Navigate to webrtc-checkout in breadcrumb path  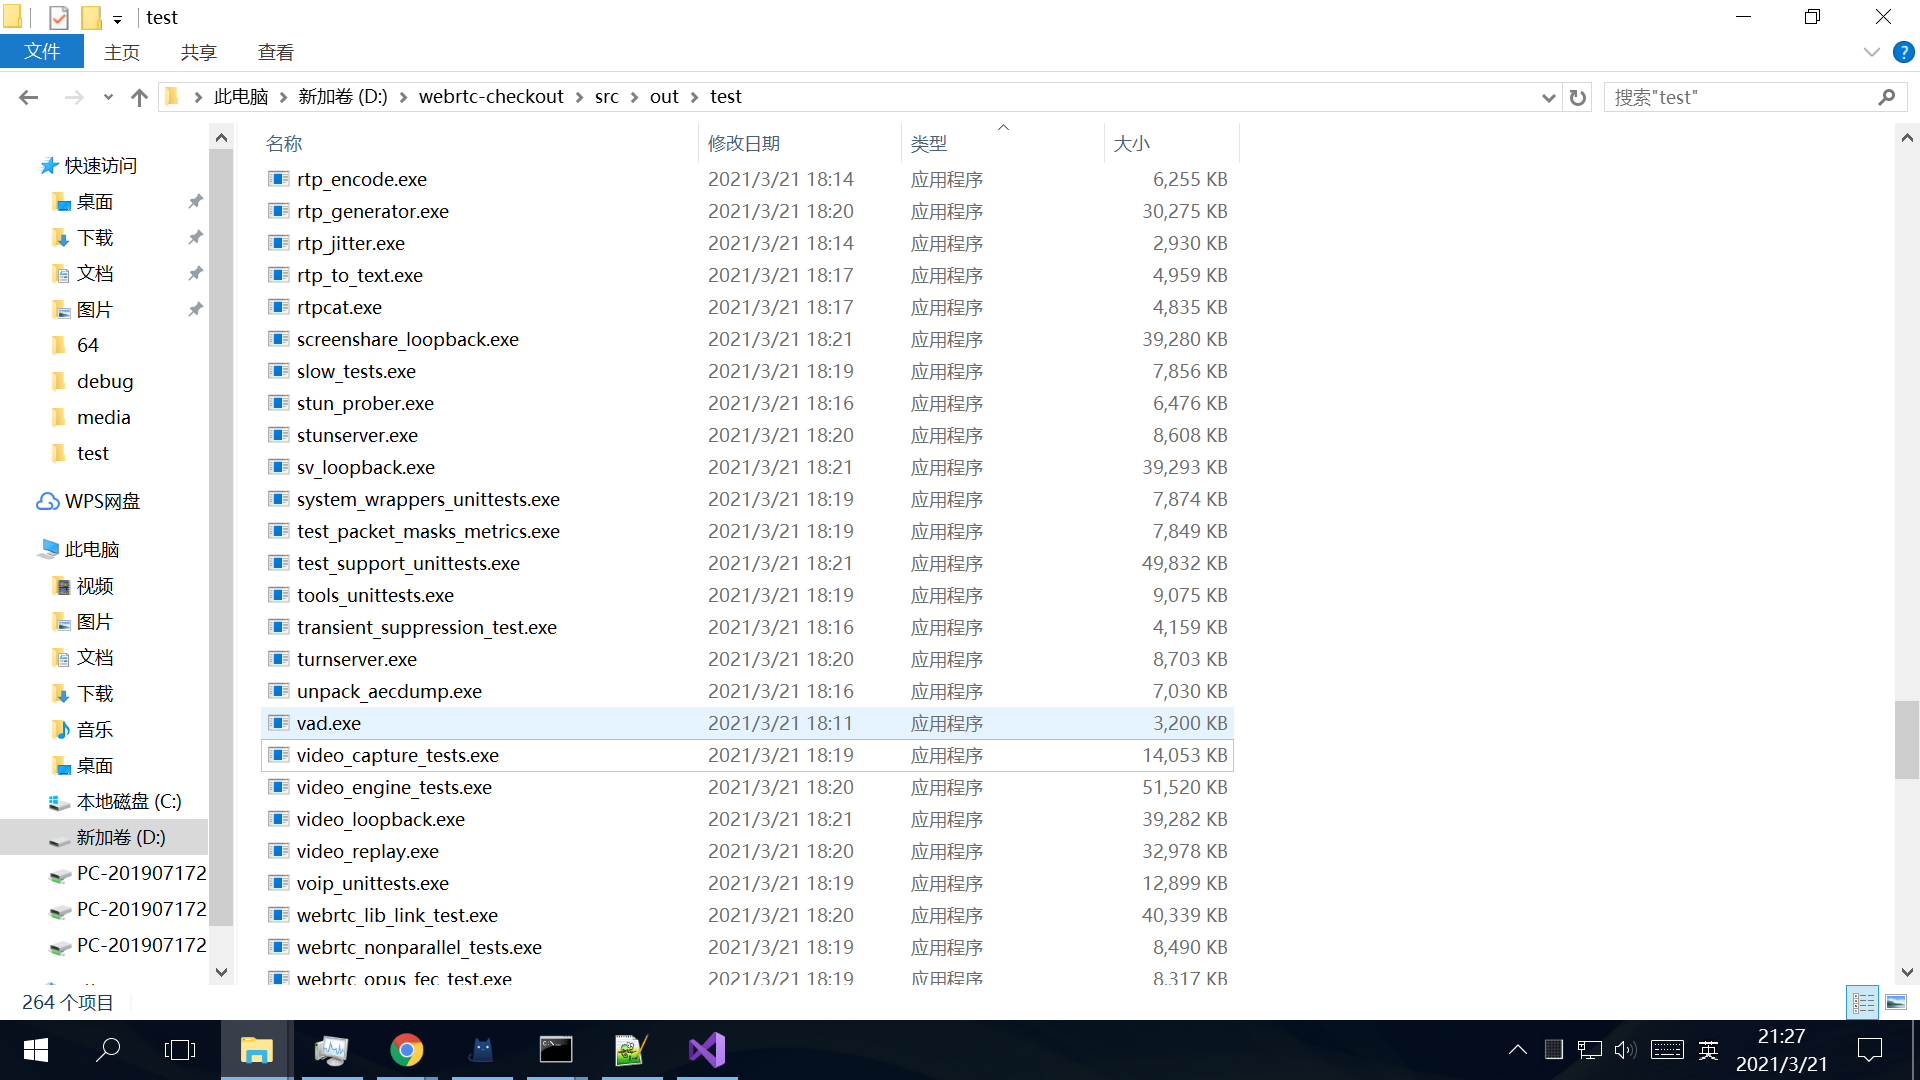[x=491, y=97]
